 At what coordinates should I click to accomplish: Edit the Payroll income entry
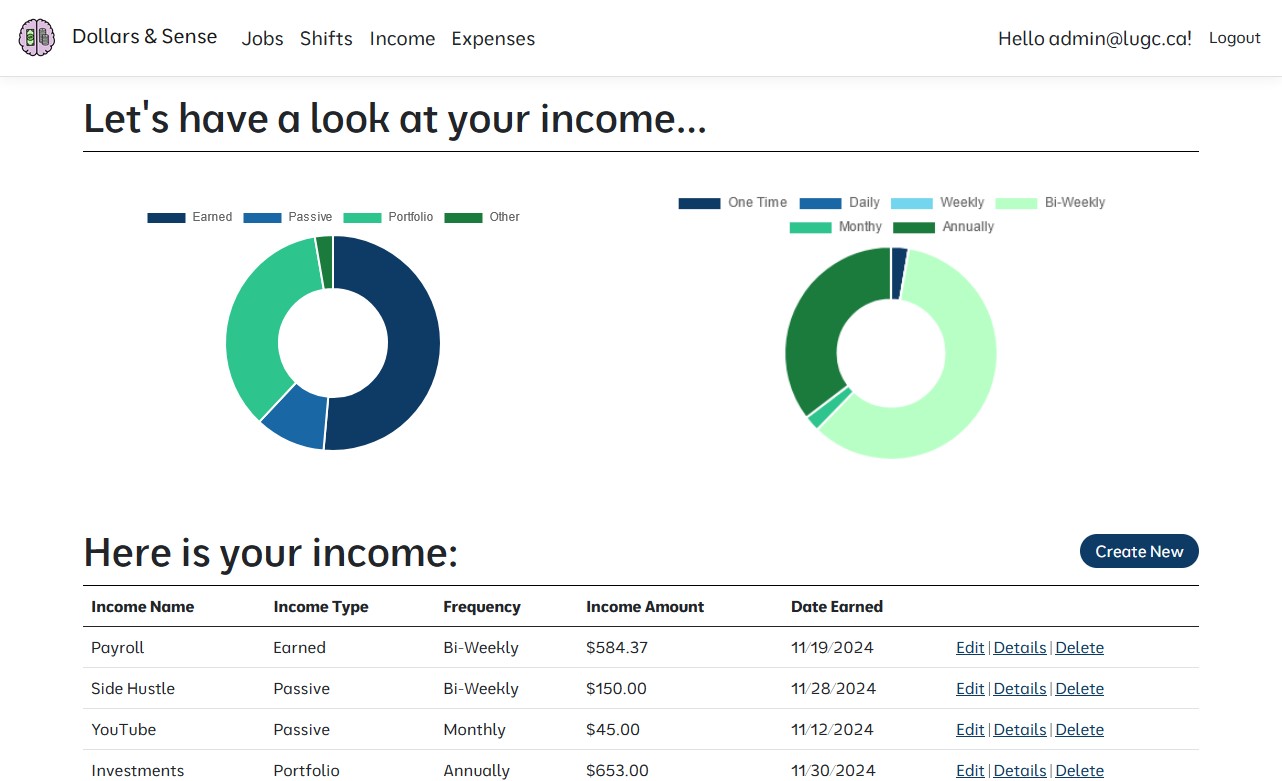point(969,647)
